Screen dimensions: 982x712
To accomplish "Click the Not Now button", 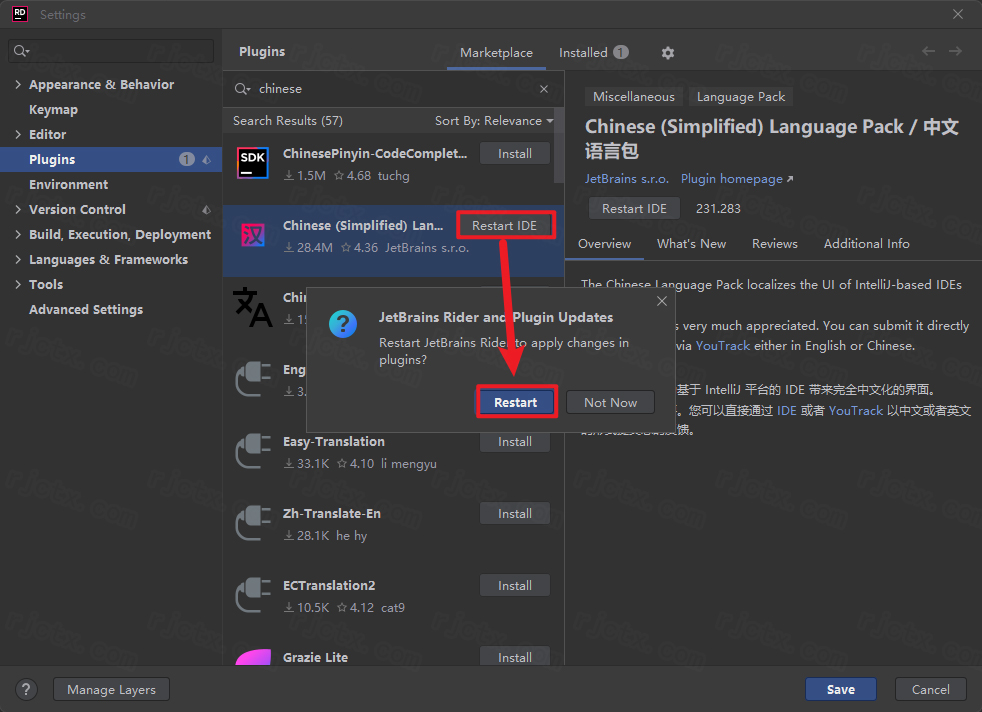I will point(610,403).
